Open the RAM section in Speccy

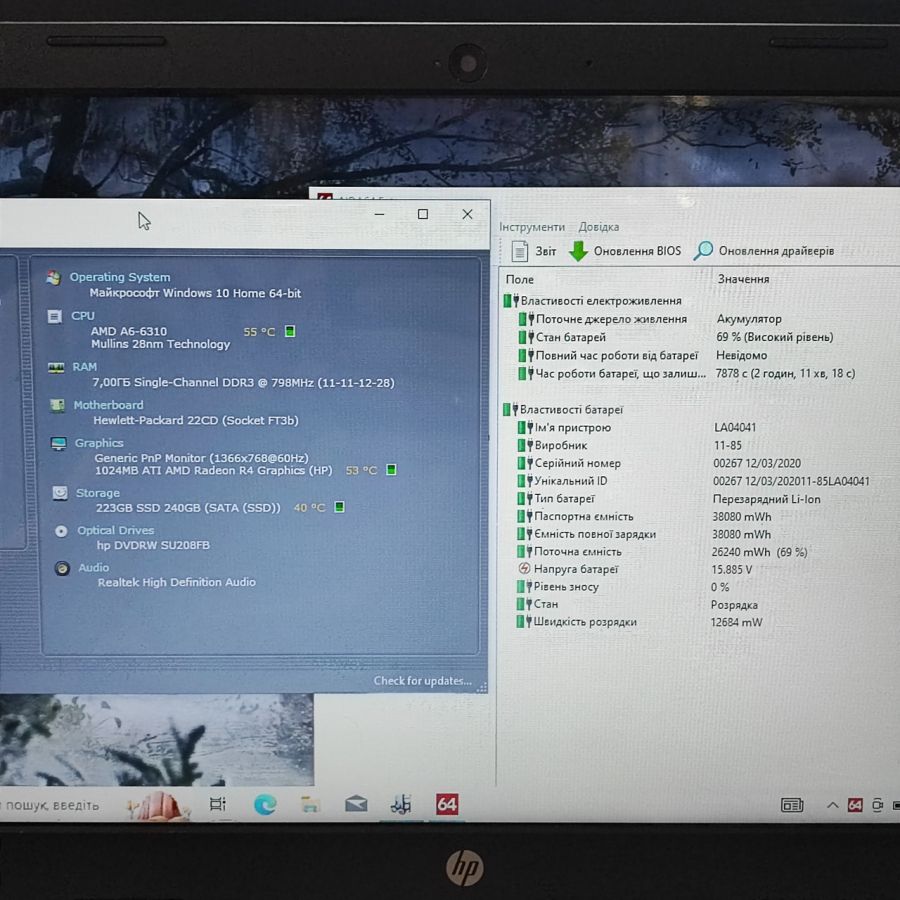pyautogui.click(x=84, y=367)
